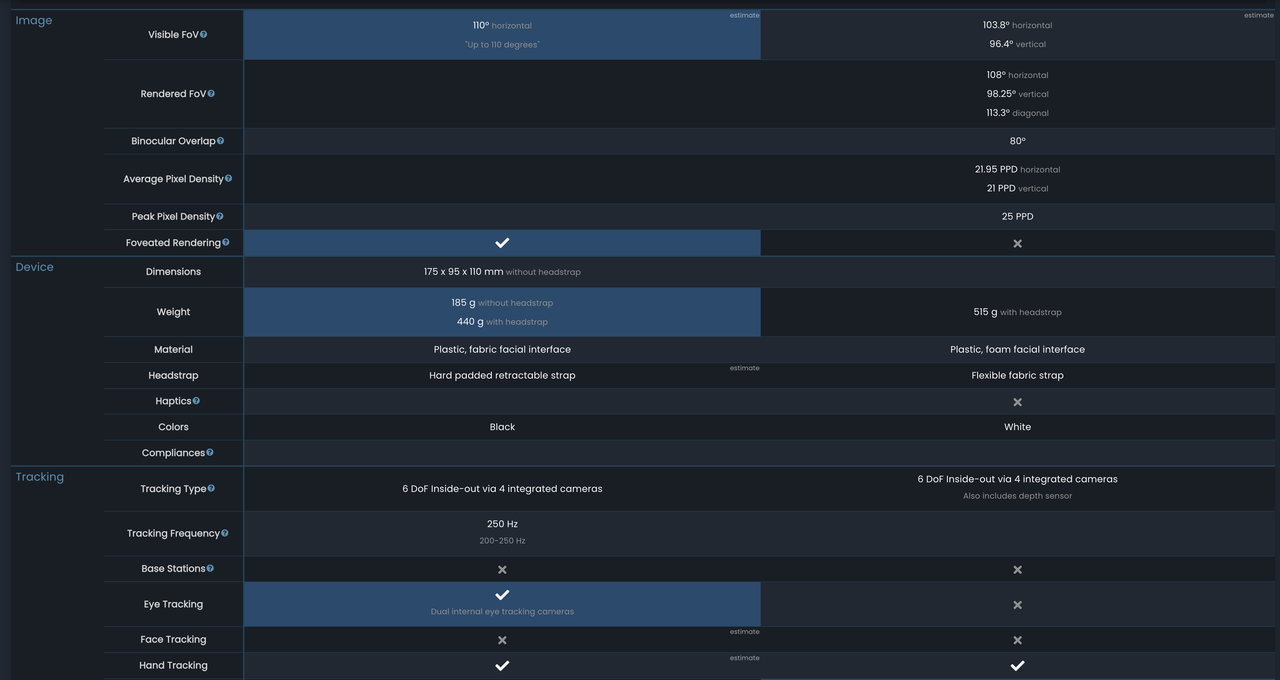Select 'Flexible fabric strap' cell
Viewport: 1280px width, 680px height.
point(1017,375)
